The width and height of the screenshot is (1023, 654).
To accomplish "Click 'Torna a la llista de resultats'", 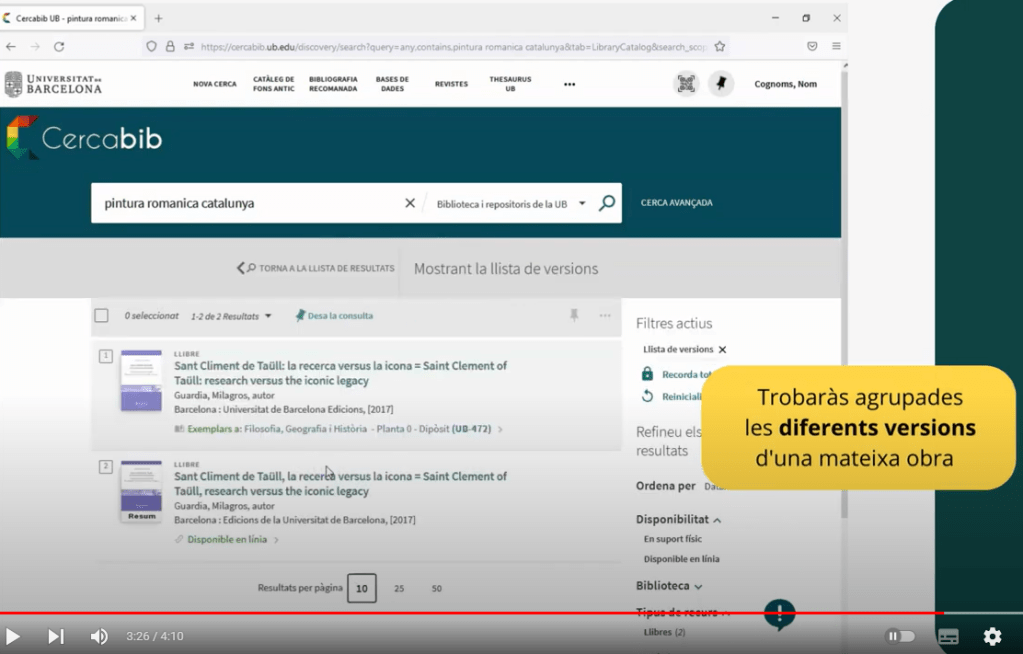I will tap(316, 268).
